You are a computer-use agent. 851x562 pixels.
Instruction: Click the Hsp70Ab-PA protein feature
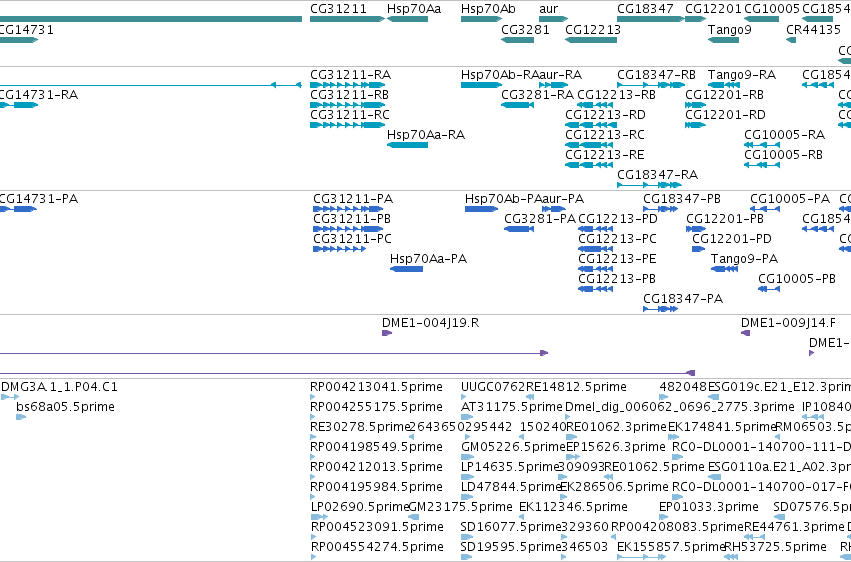click(x=481, y=209)
